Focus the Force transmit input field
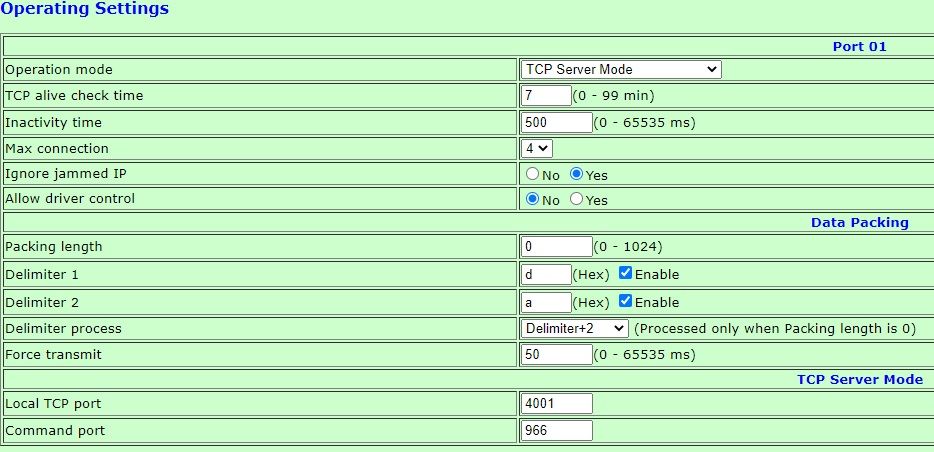Screen dimensions: 934x452 [x=556, y=354]
